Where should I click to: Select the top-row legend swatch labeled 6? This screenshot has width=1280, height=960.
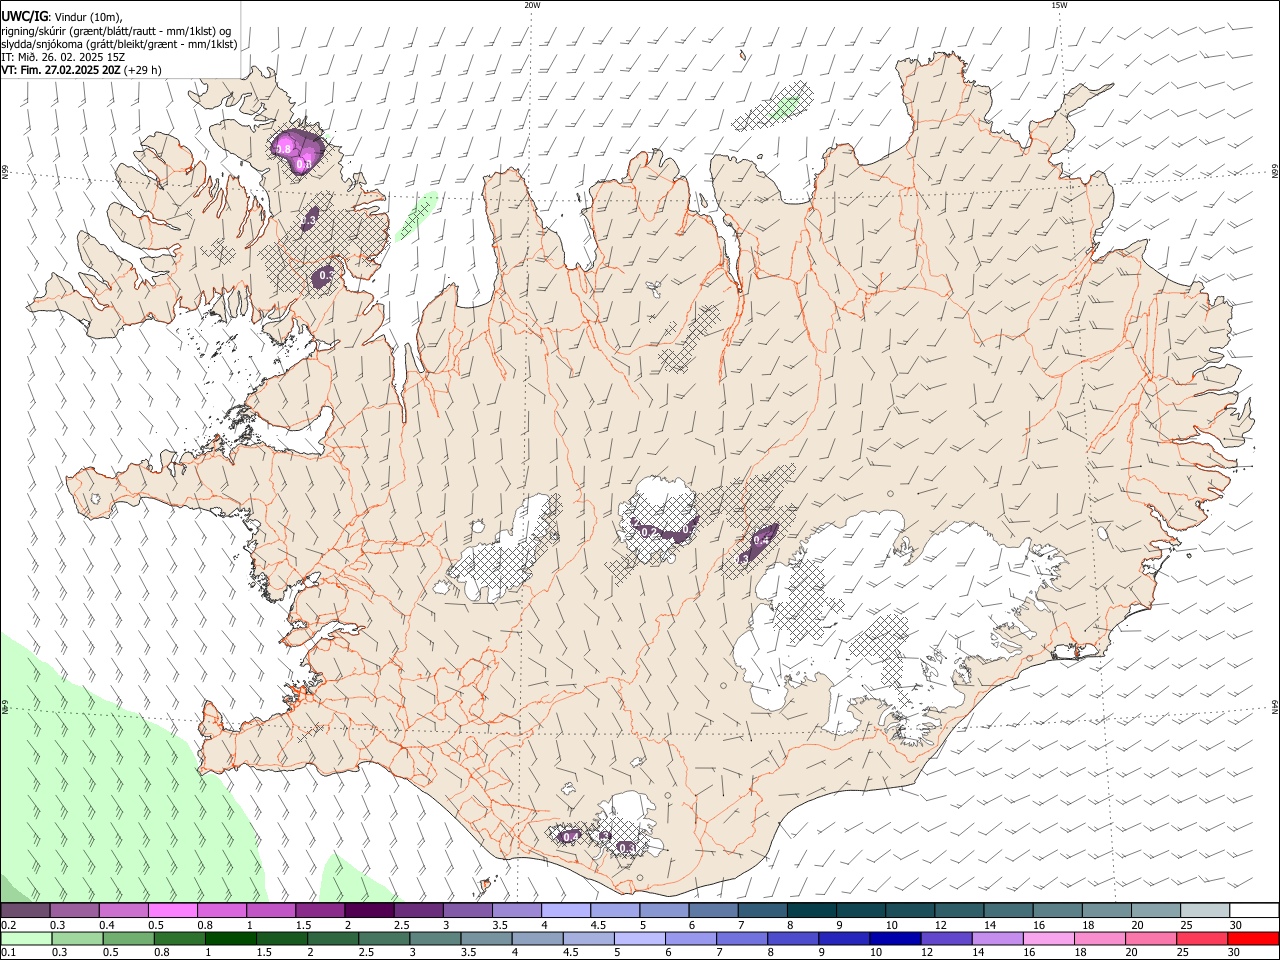[713, 911]
